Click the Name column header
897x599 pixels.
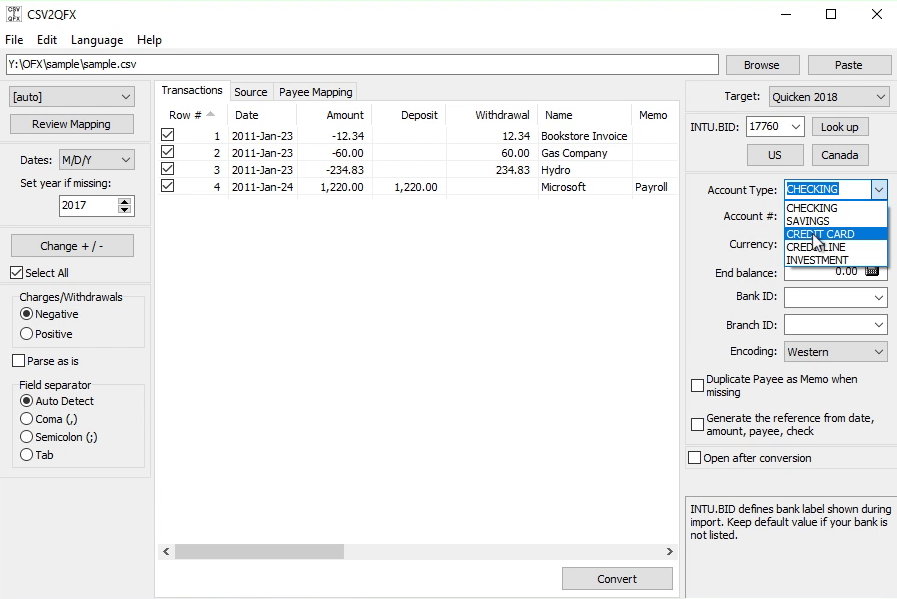pyautogui.click(x=585, y=115)
